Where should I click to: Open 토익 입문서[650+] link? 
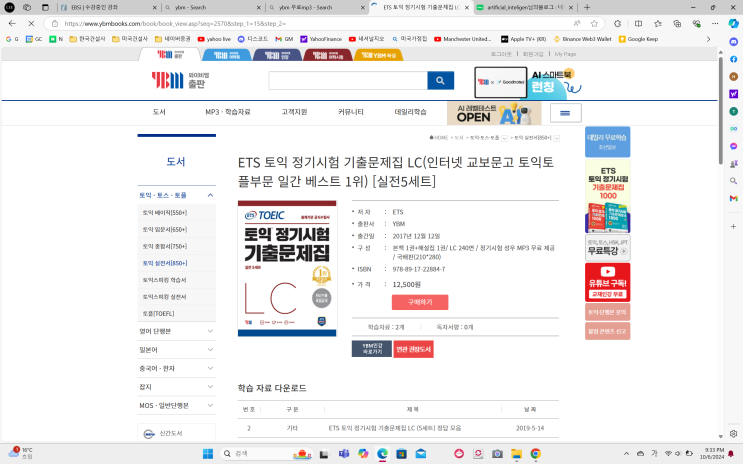[165, 229]
